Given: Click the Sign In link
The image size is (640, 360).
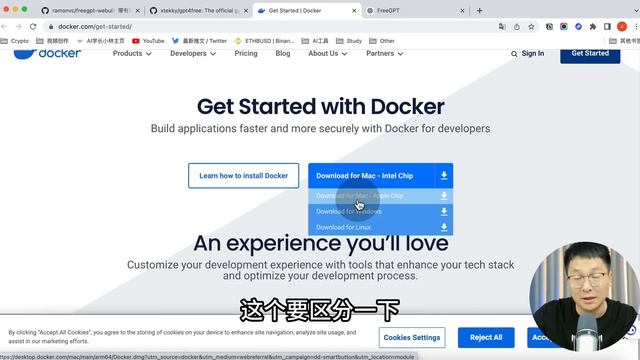Looking at the screenshot, I should [x=533, y=53].
